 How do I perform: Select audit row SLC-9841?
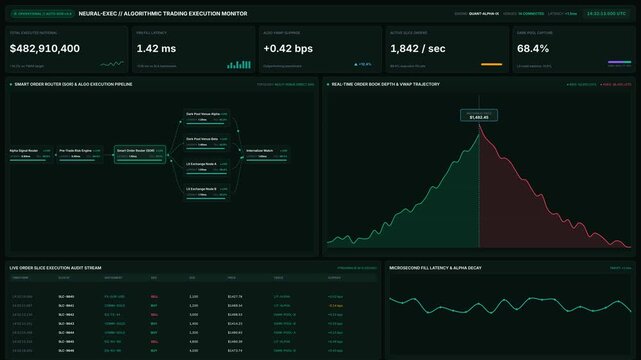tap(193, 306)
